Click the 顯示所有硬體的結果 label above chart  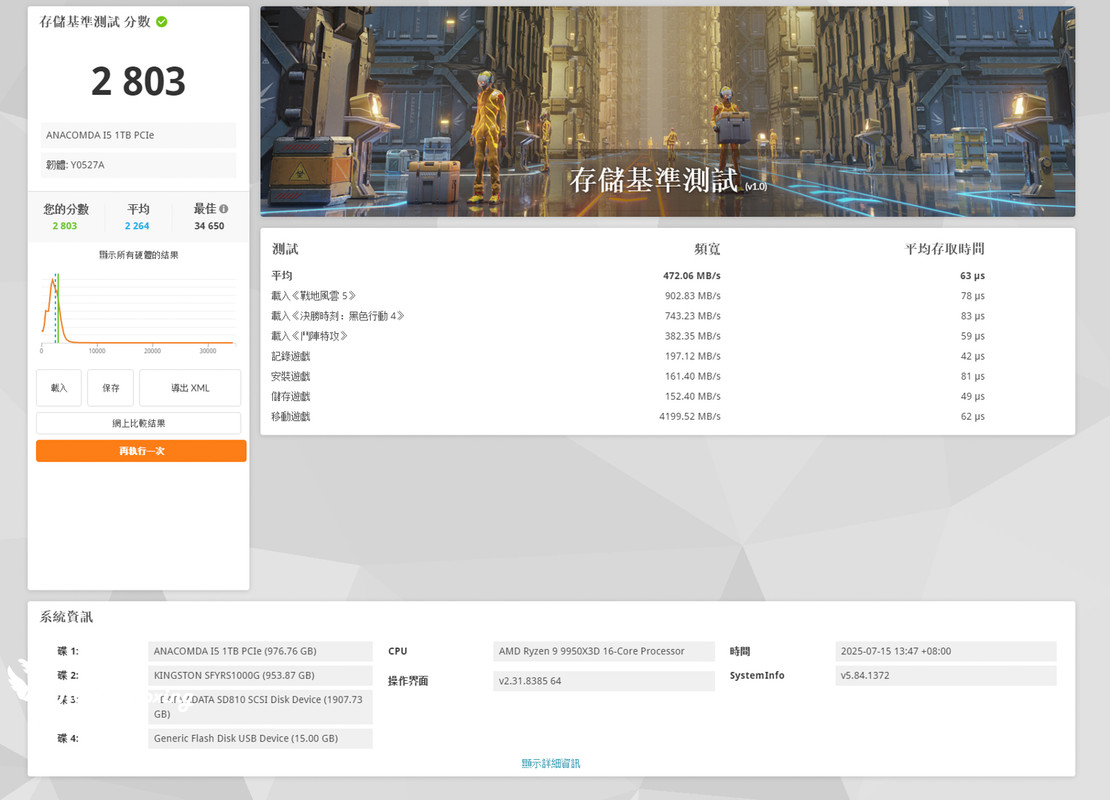(139, 255)
